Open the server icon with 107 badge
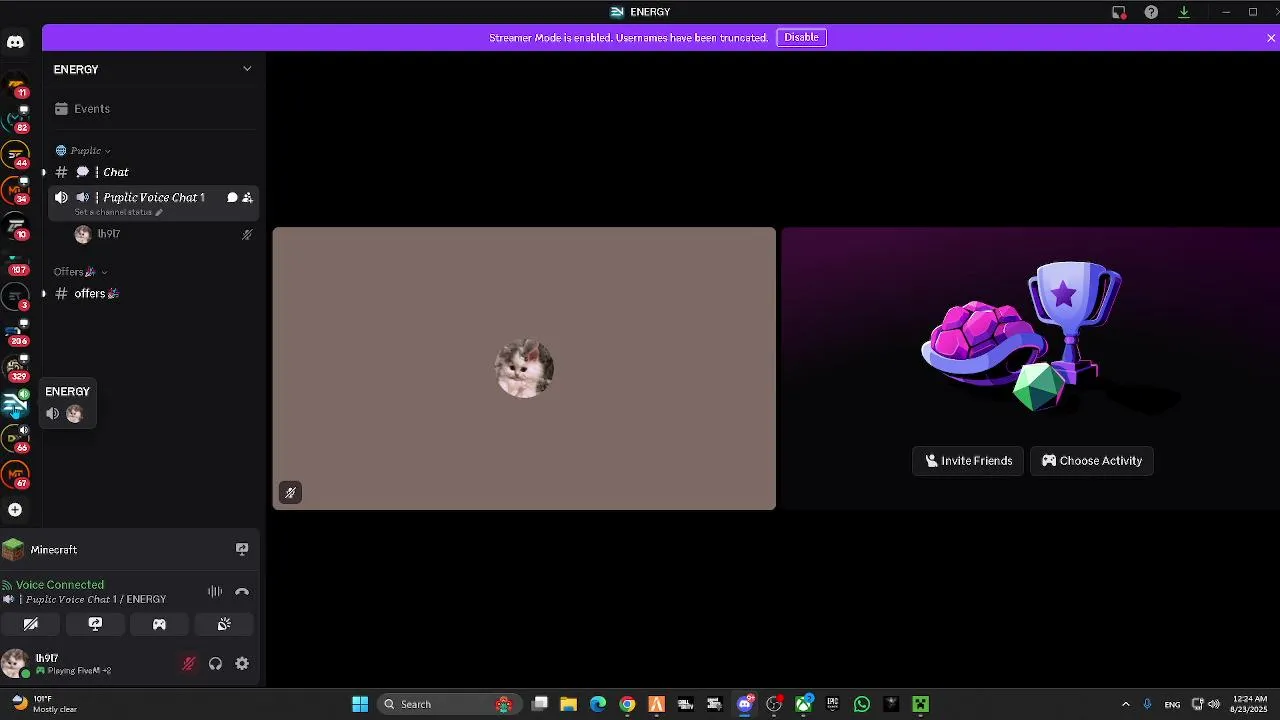Screen dimensions: 1280x720 [x=15, y=262]
